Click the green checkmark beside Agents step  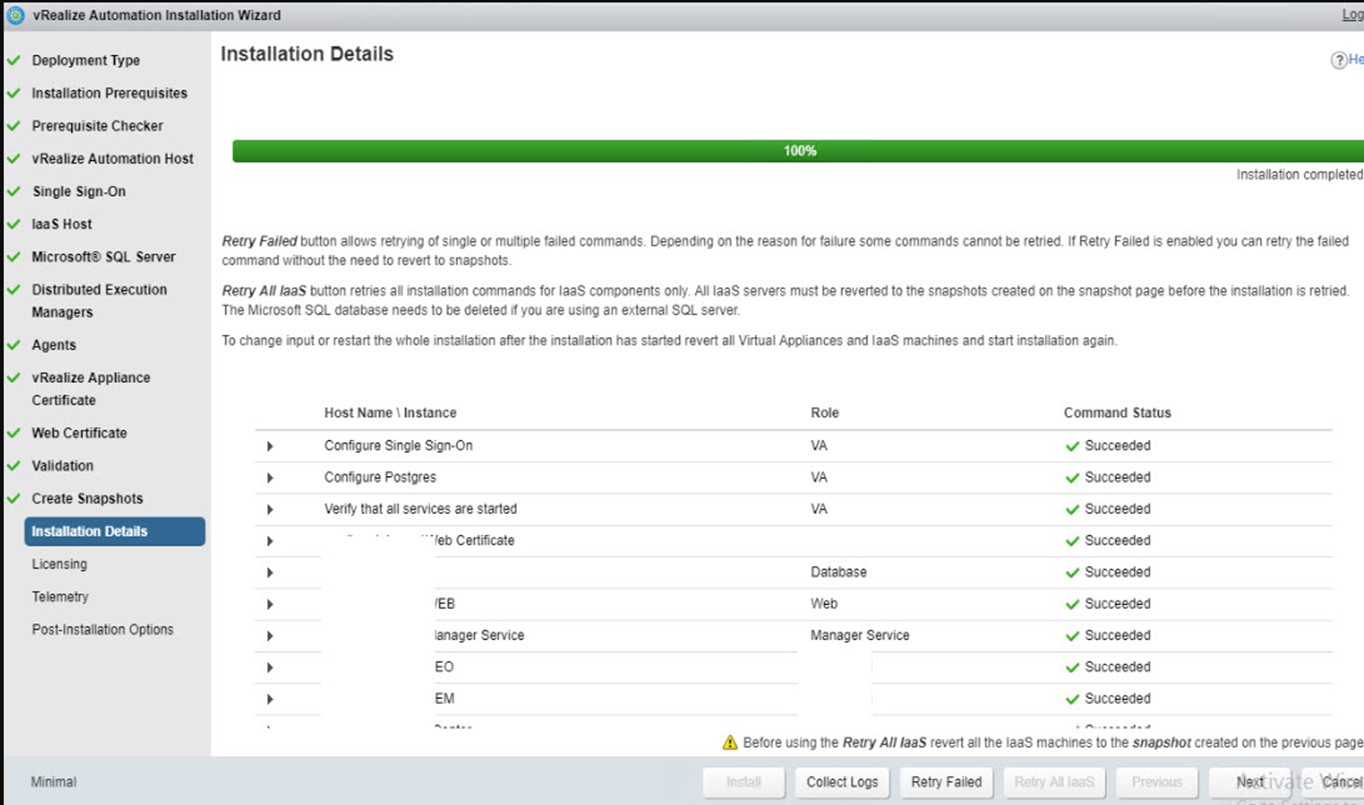coord(13,345)
